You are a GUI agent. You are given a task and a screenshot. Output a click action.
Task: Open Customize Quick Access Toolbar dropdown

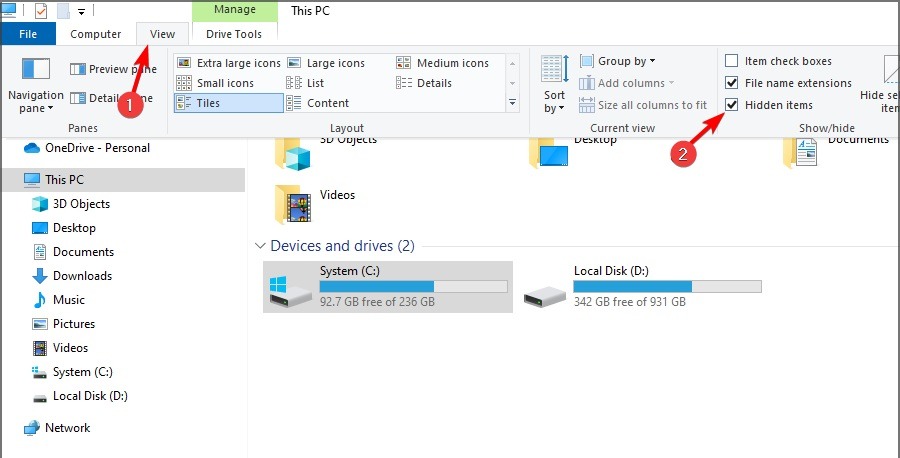tap(82, 11)
